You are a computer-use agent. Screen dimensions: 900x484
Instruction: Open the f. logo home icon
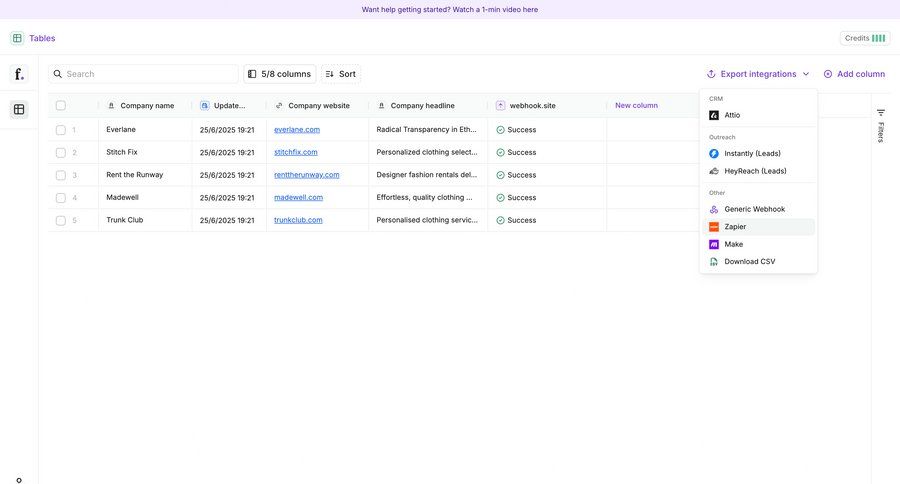[19, 74]
